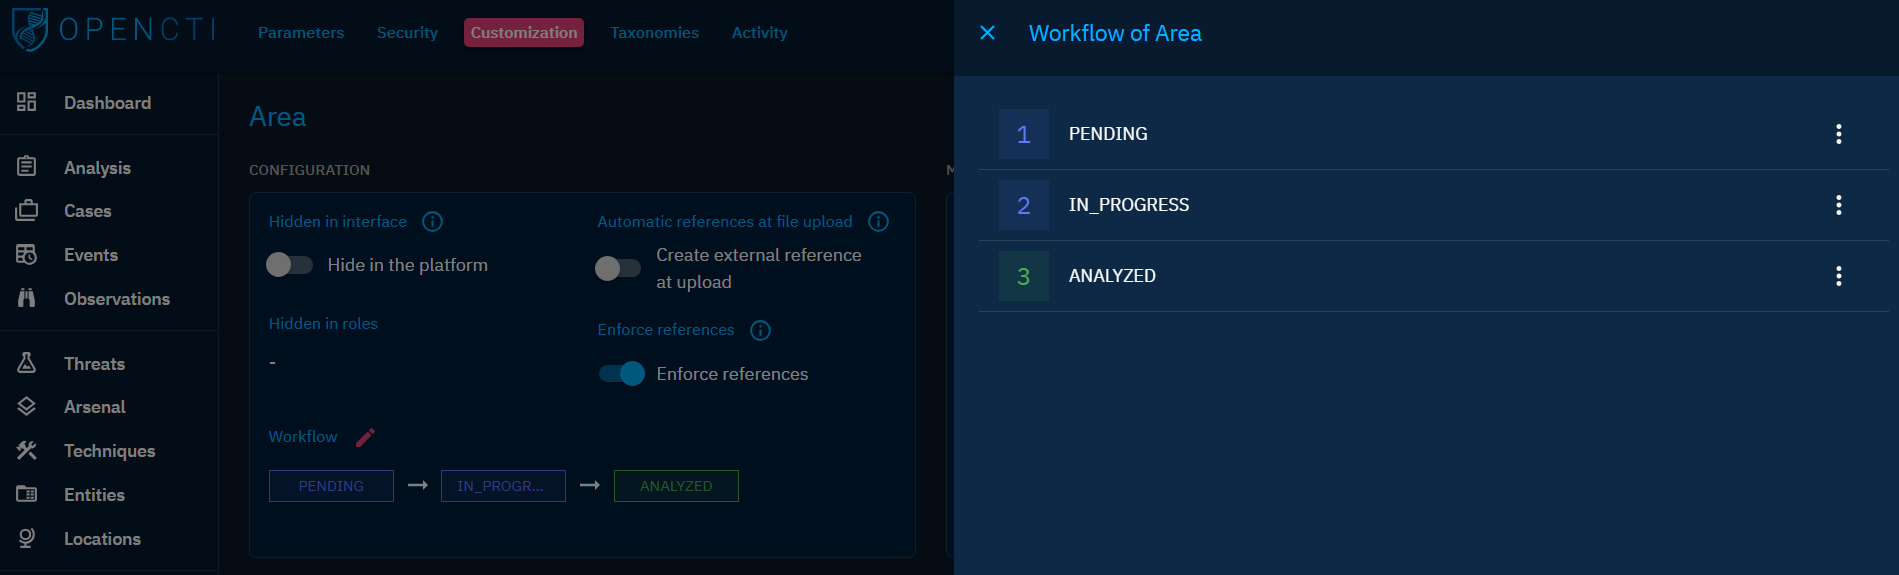Open options menu for PENDING status
The width and height of the screenshot is (1899, 575).
click(1838, 134)
